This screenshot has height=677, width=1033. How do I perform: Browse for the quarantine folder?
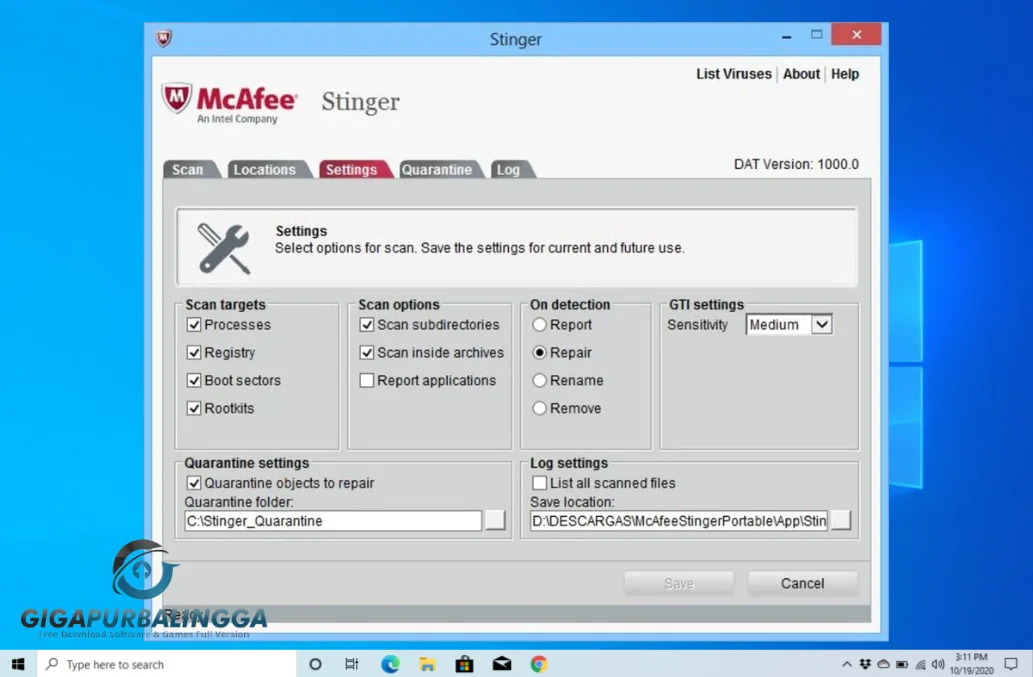495,520
